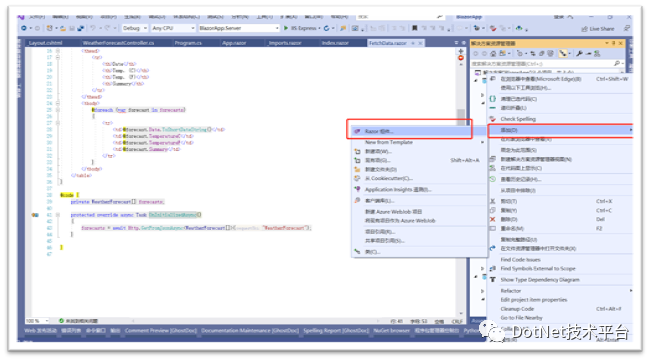The height and width of the screenshot is (361, 650).
Task: Click the no issues found status indicator
Action: [78, 321]
